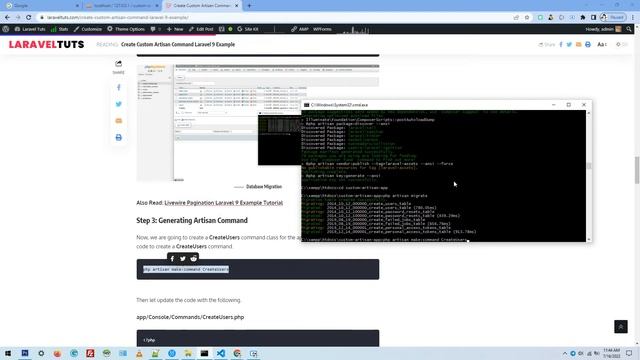The image size is (640, 360).
Task: Open the Command Prompt taskbar icon
Action: [204, 353]
